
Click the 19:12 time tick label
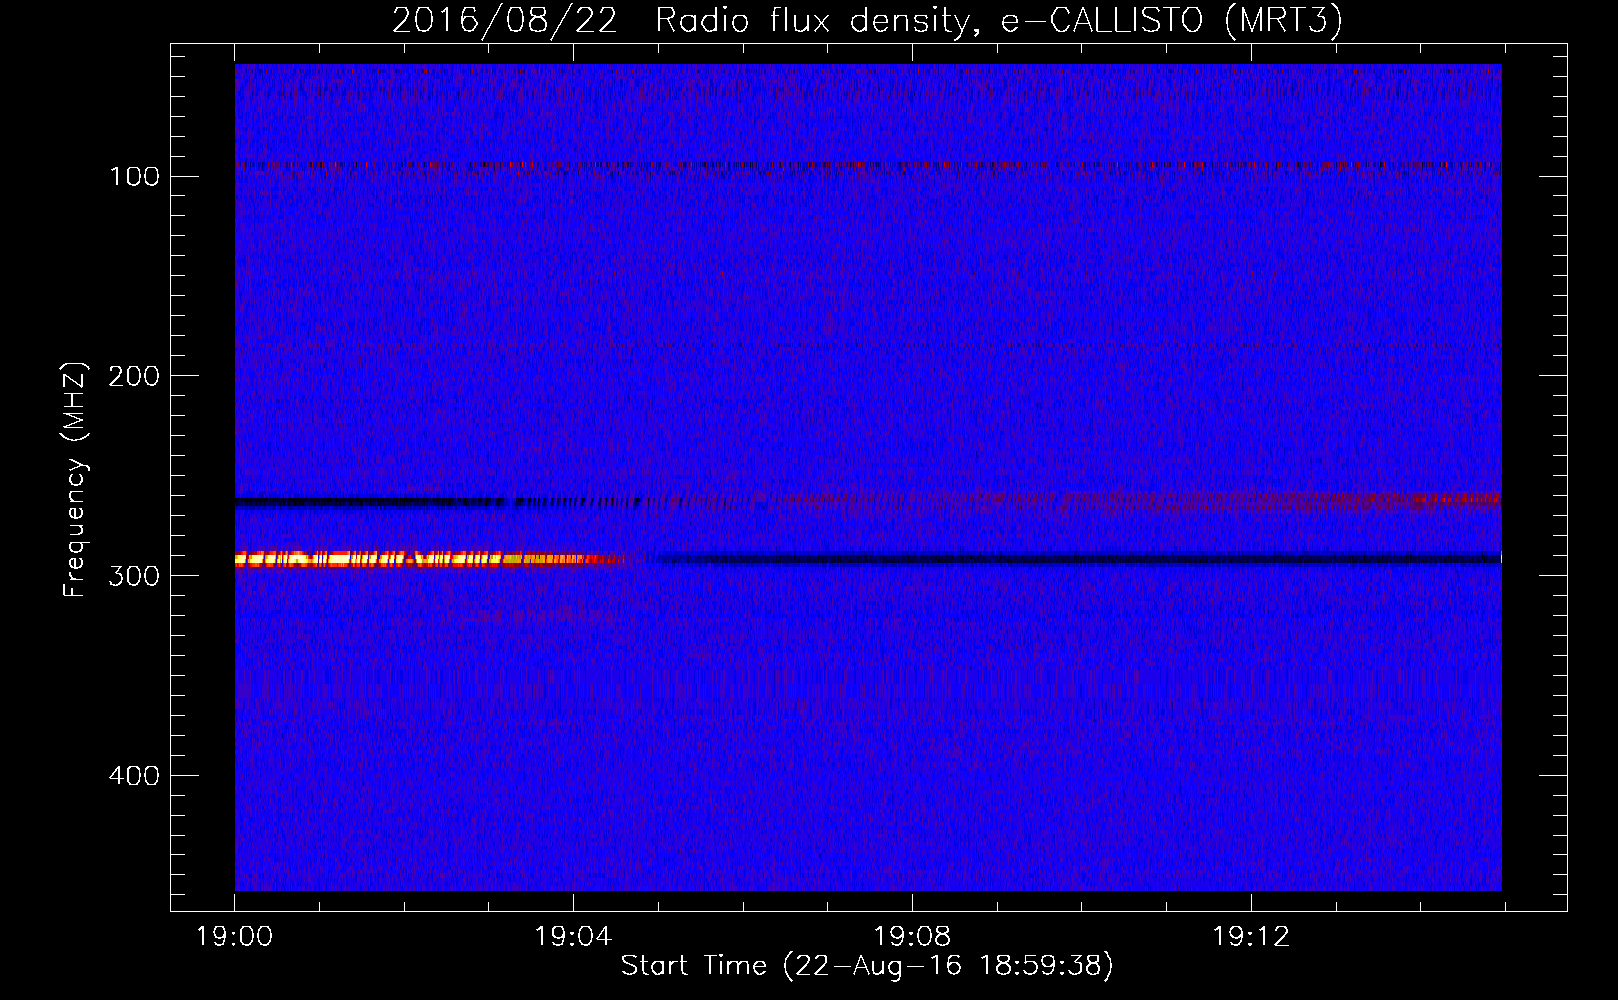[1251, 937]
